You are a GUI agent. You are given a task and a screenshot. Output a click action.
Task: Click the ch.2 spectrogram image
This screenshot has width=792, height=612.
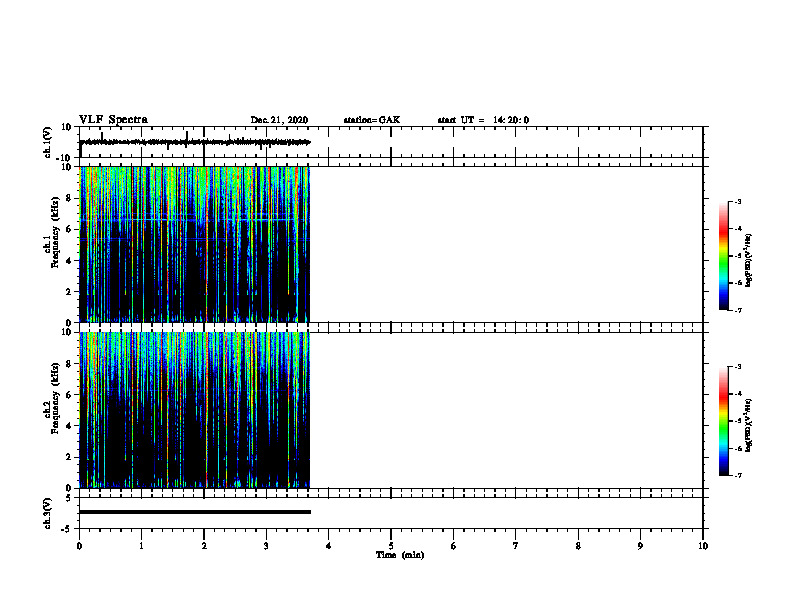coord(194,410)
